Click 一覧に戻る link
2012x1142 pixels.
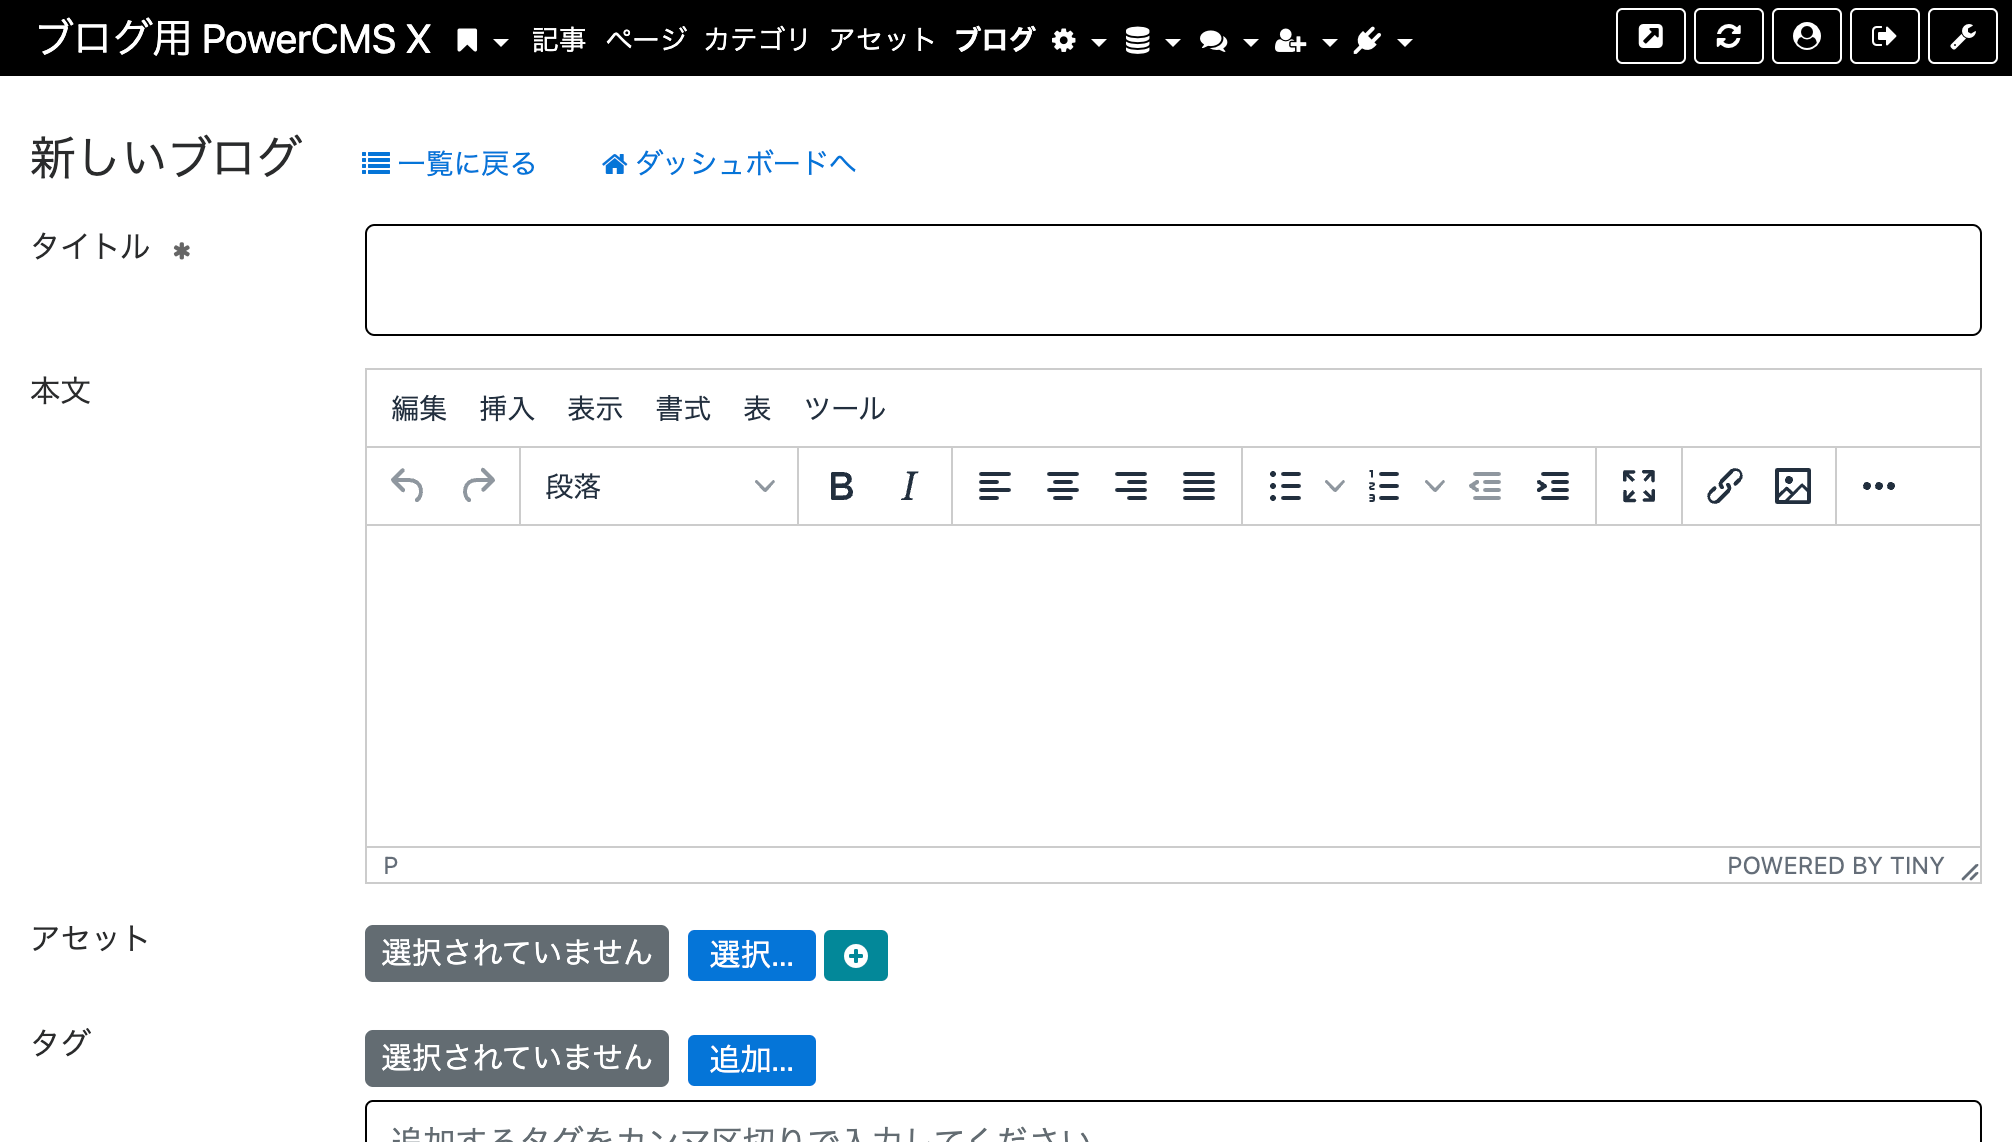tap(449, 163)
